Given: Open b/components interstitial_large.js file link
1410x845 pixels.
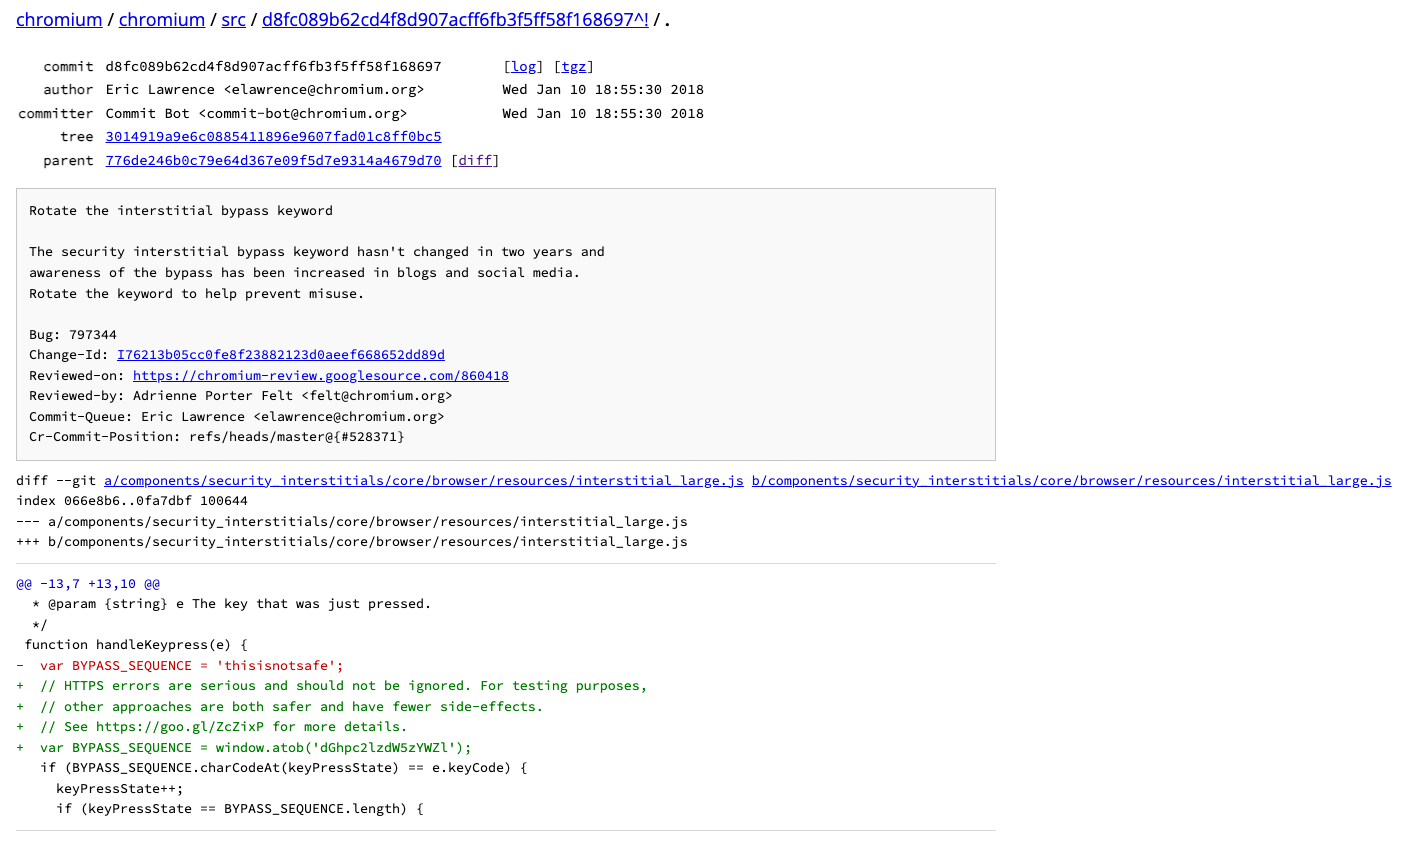Looking at the screenshot, I should (x=1071, y=481).
